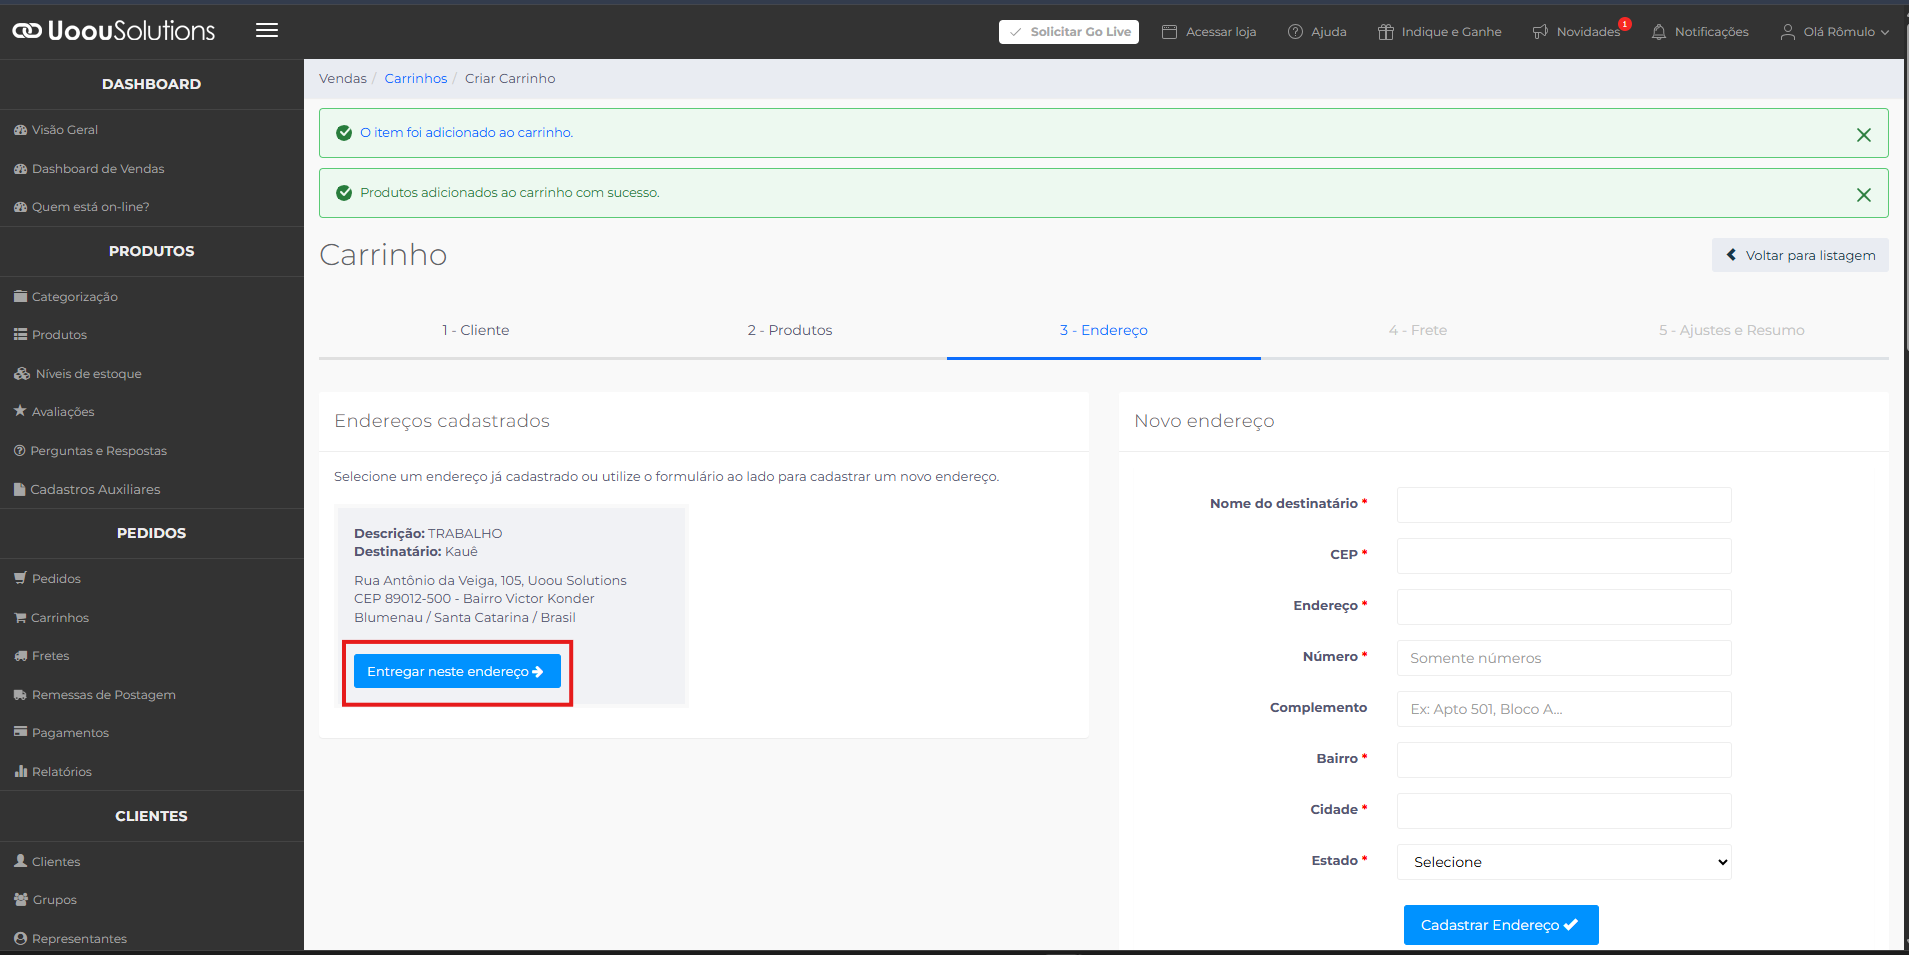
Task: Open the Olá Rômulo user menu
Action: tap(1835, 32)
